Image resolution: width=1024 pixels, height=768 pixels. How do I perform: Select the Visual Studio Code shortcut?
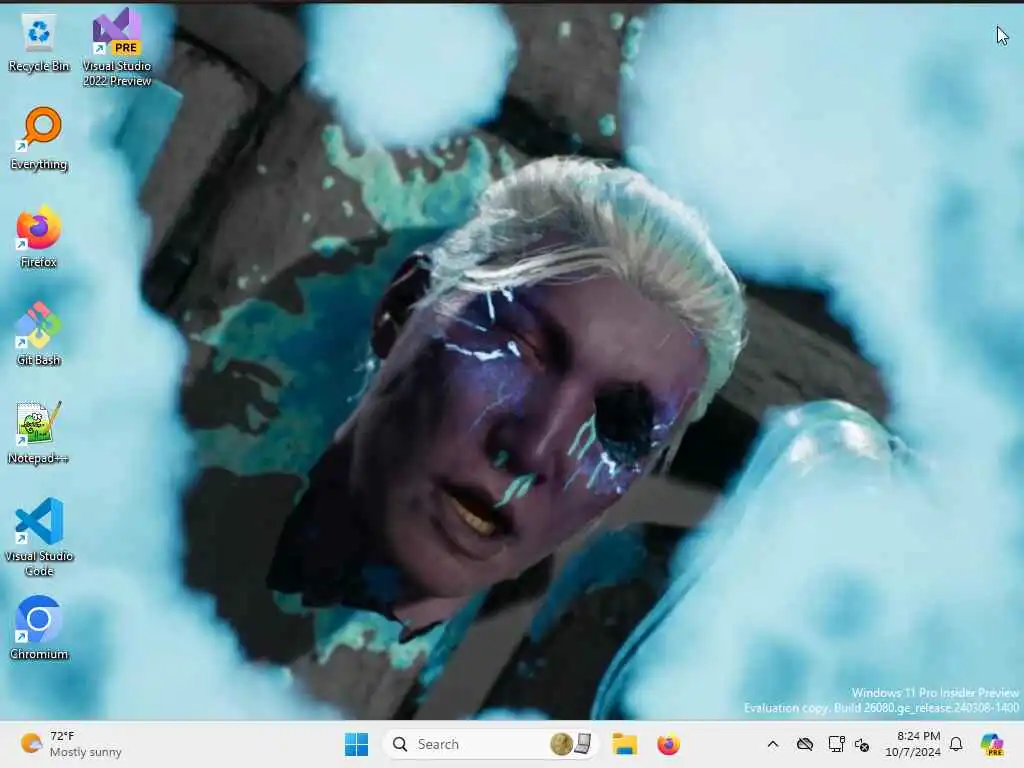(x=39, y=537)
